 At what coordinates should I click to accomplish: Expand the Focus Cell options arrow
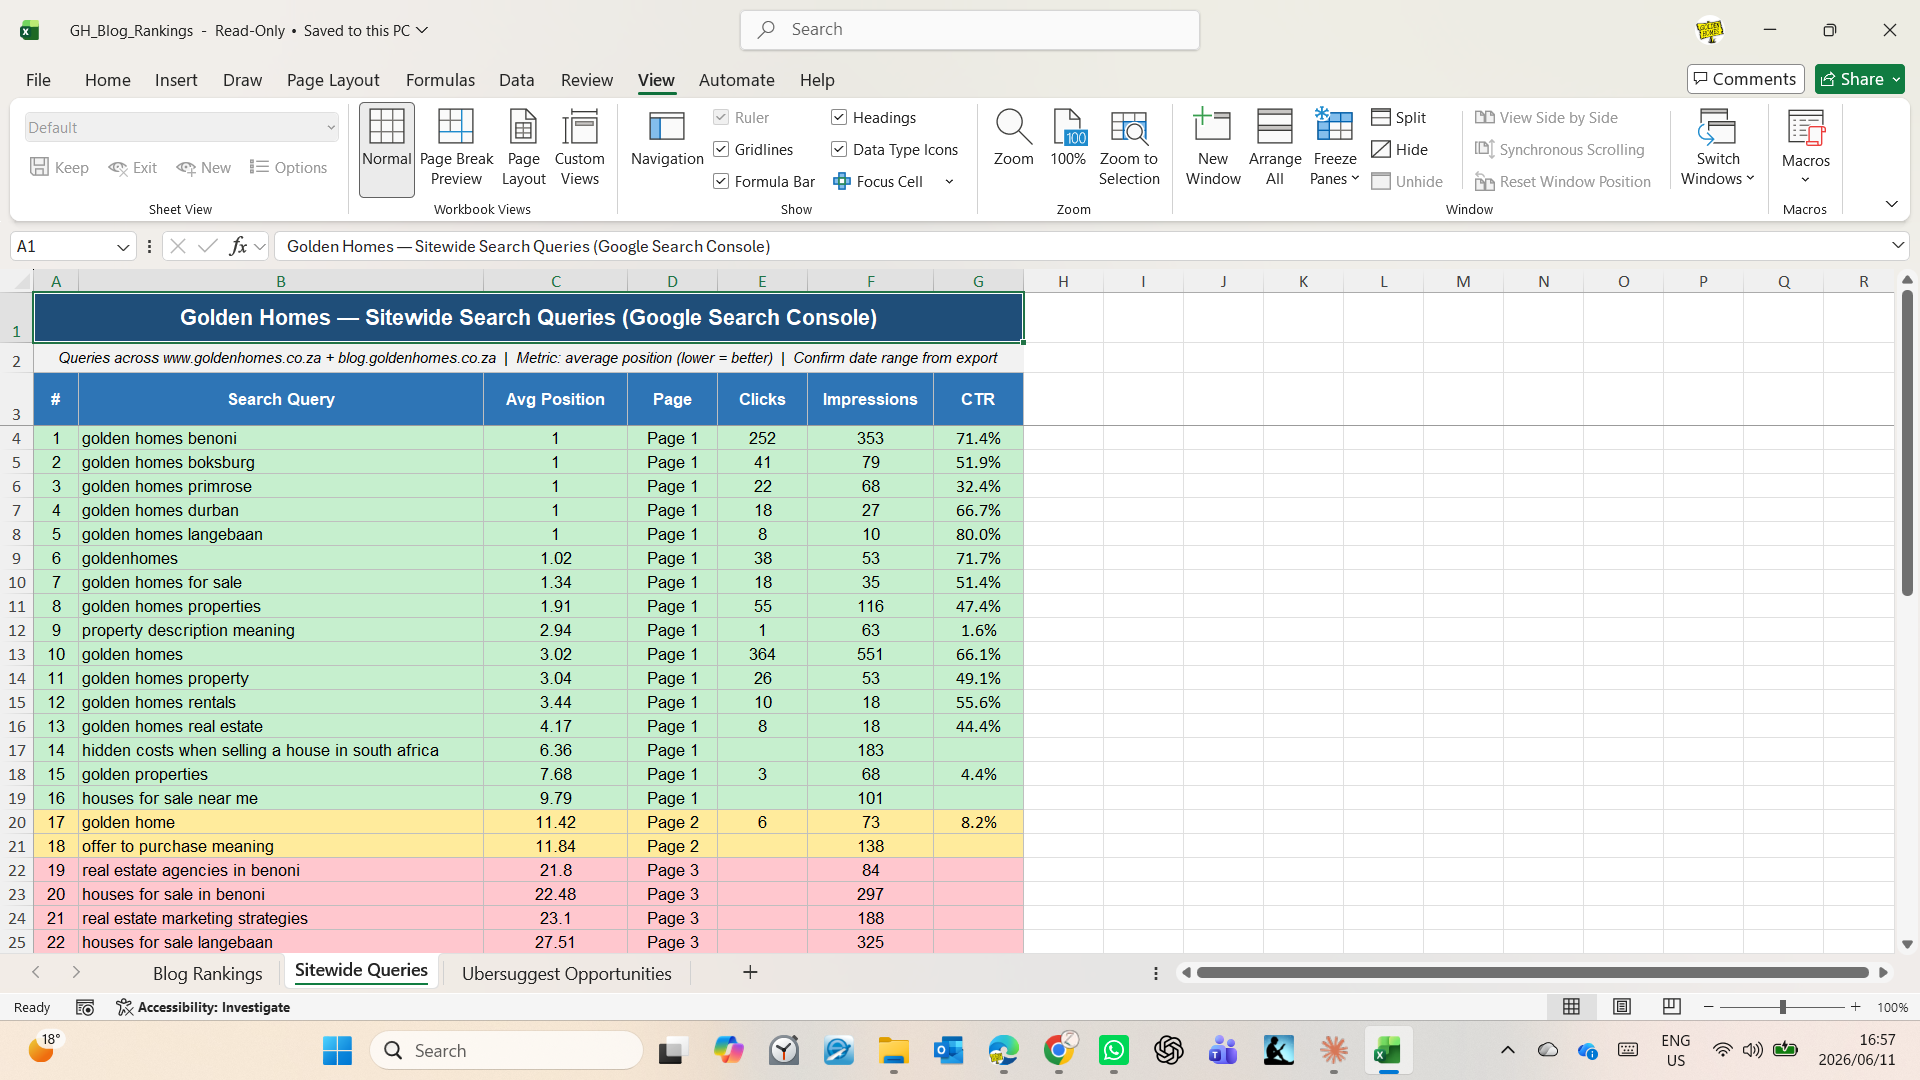click(x=949, y=182)
